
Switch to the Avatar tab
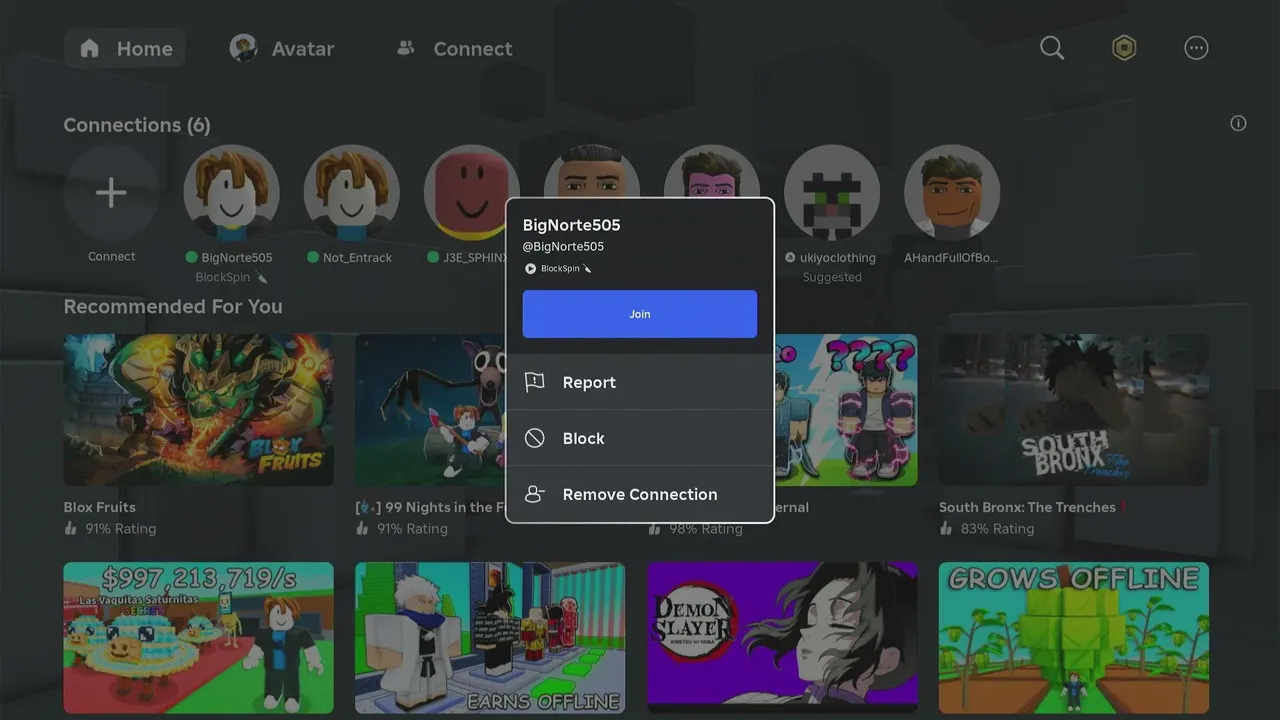click(282, 48)
